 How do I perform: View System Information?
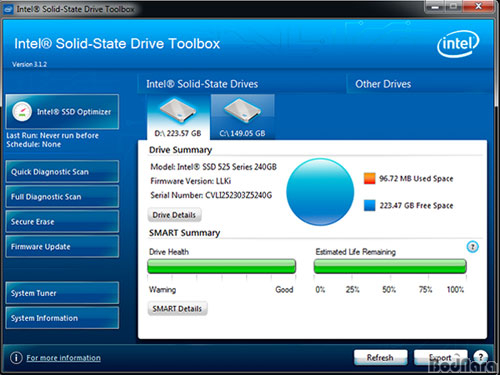click(x=62, y=318)
